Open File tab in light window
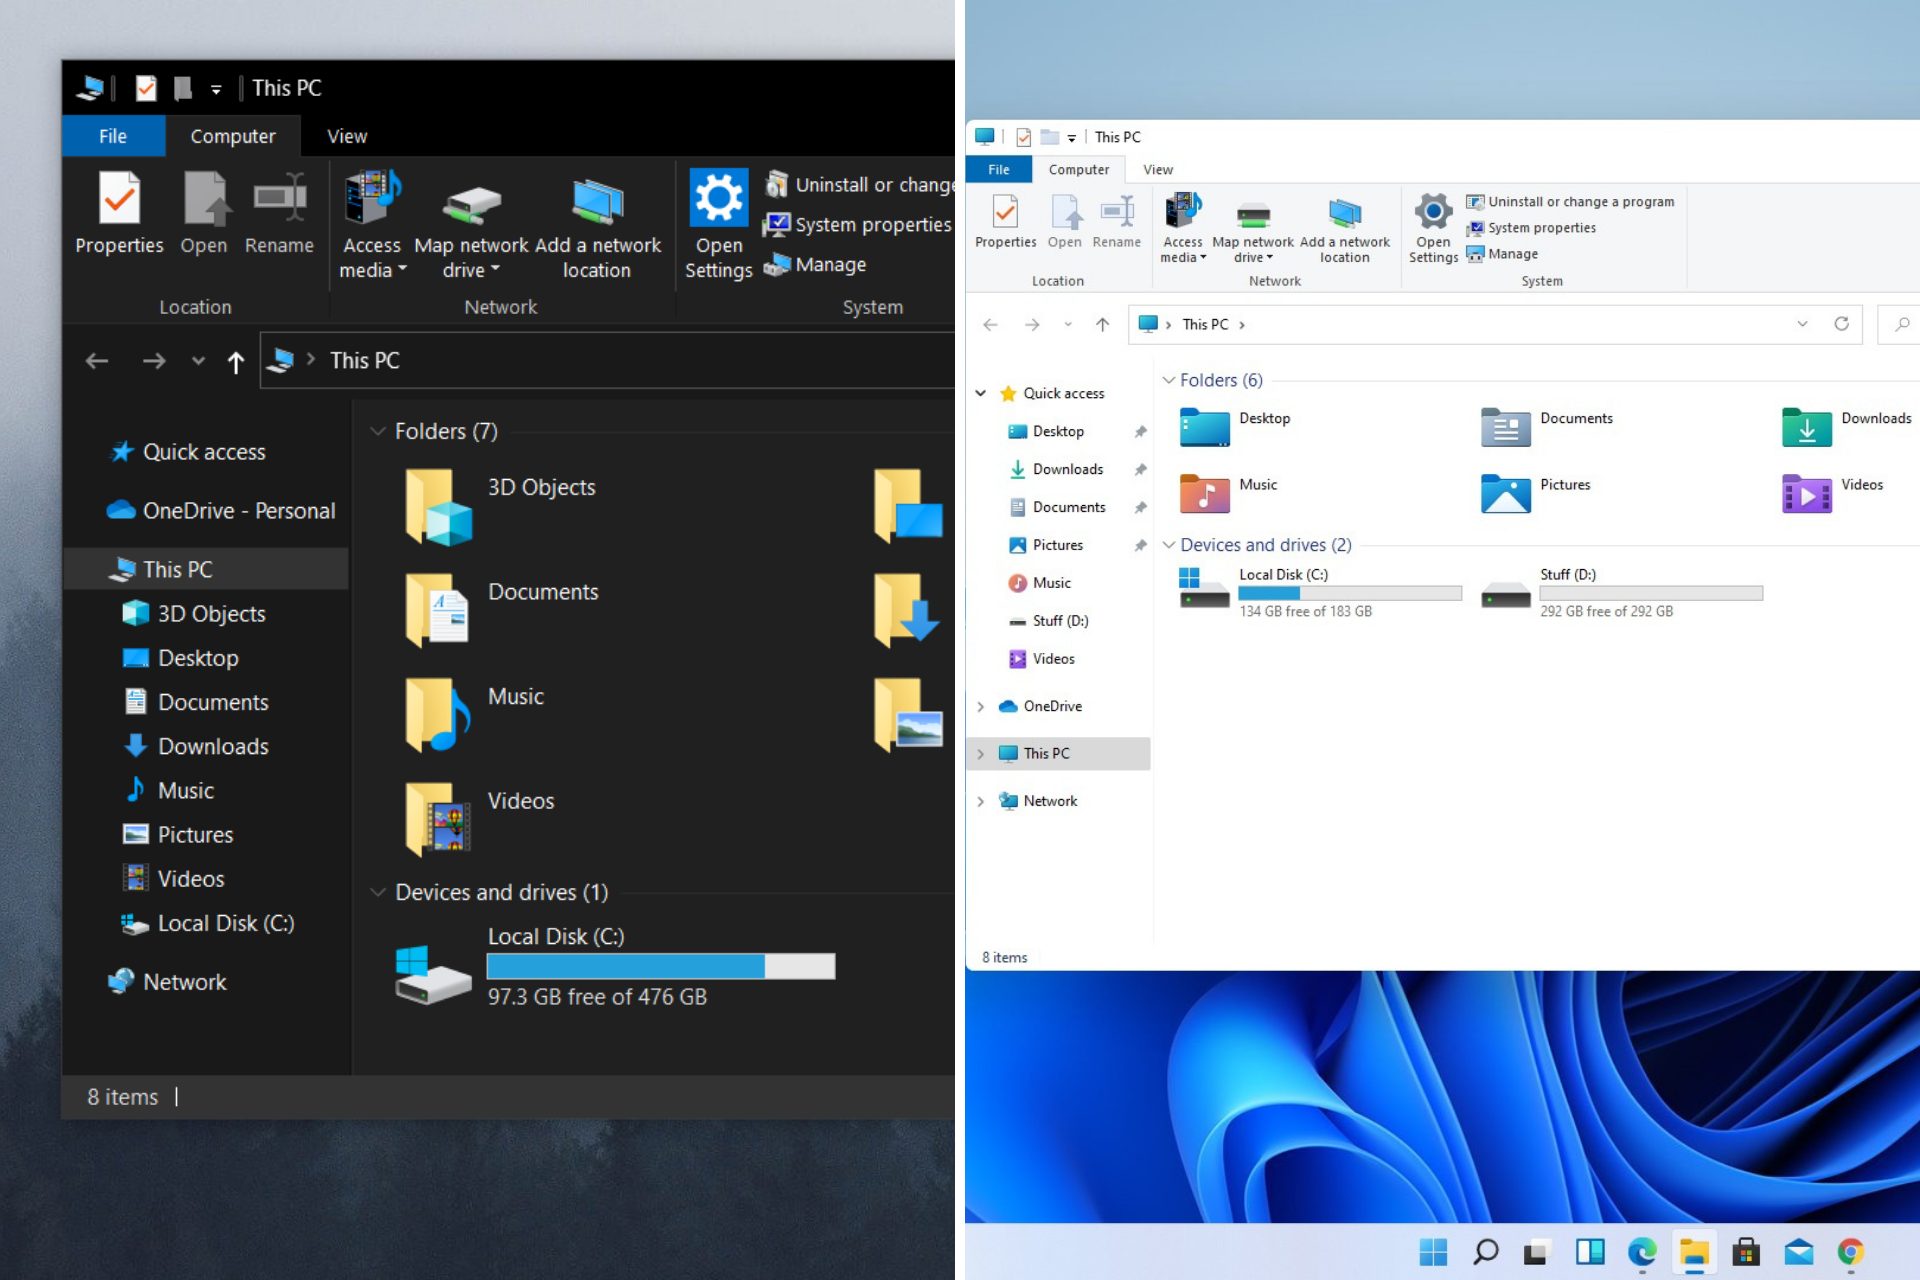 [x=999, y=169]
